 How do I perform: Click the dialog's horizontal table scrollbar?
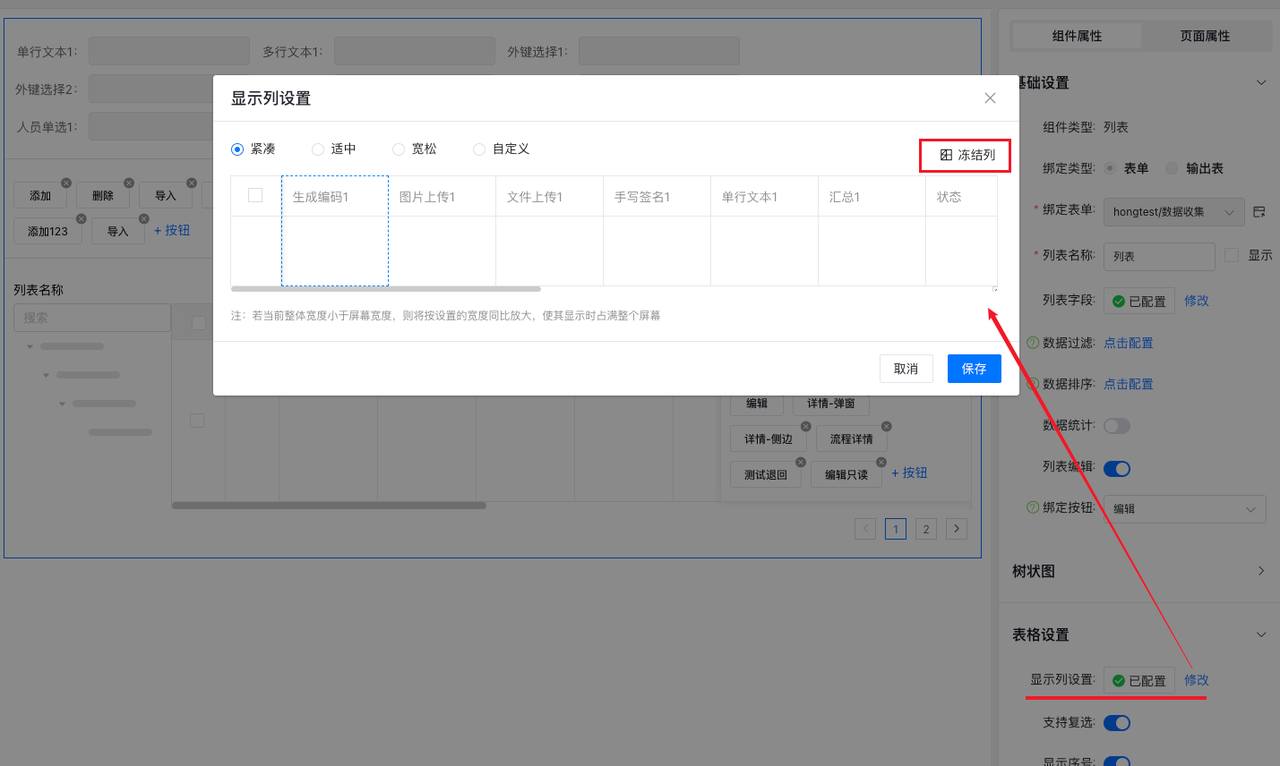pos(386,289)
